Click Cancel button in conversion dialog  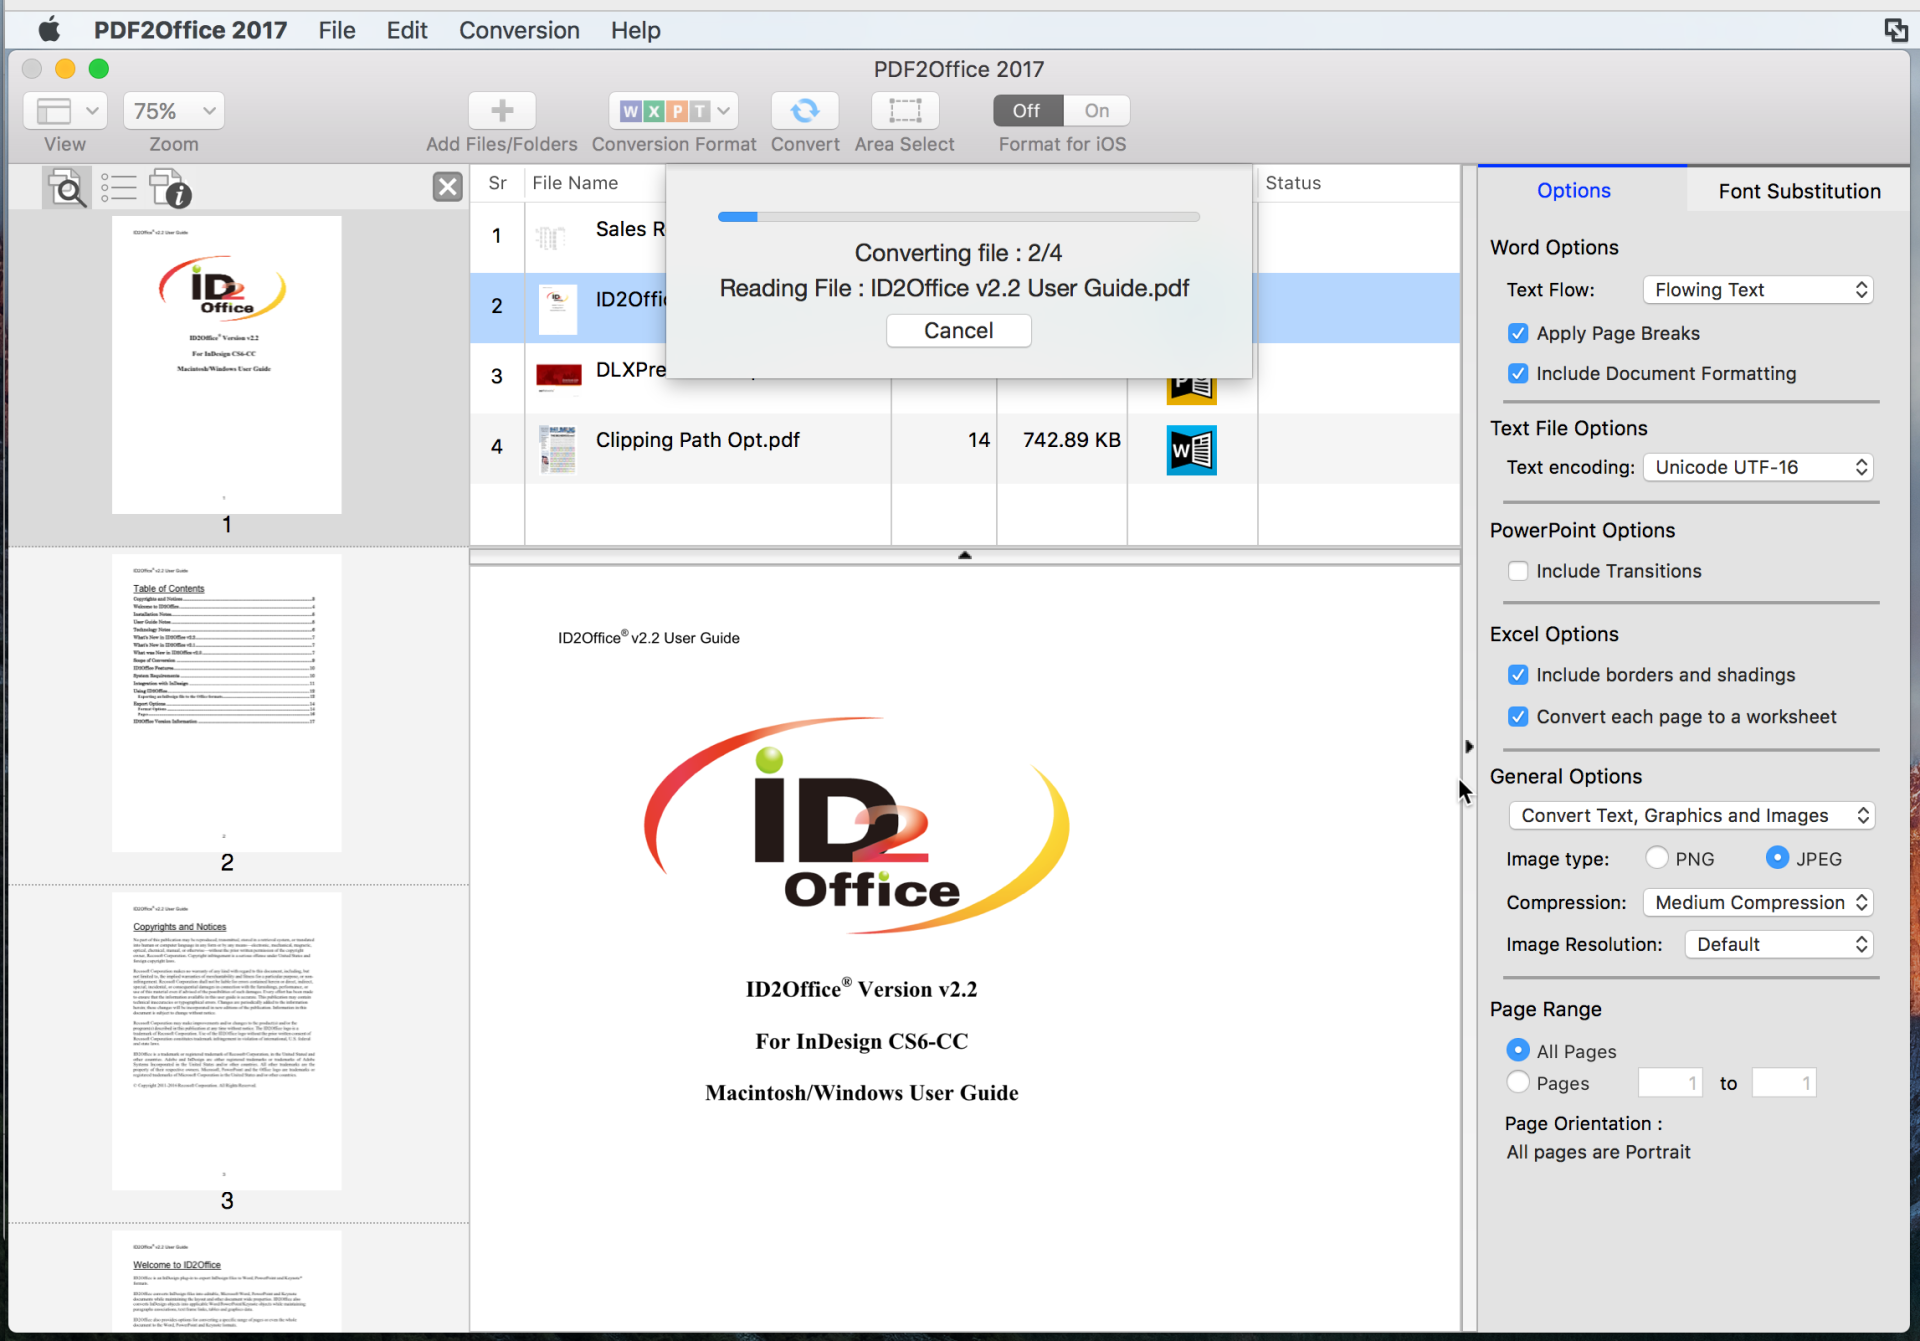click(x=957, y=328)
